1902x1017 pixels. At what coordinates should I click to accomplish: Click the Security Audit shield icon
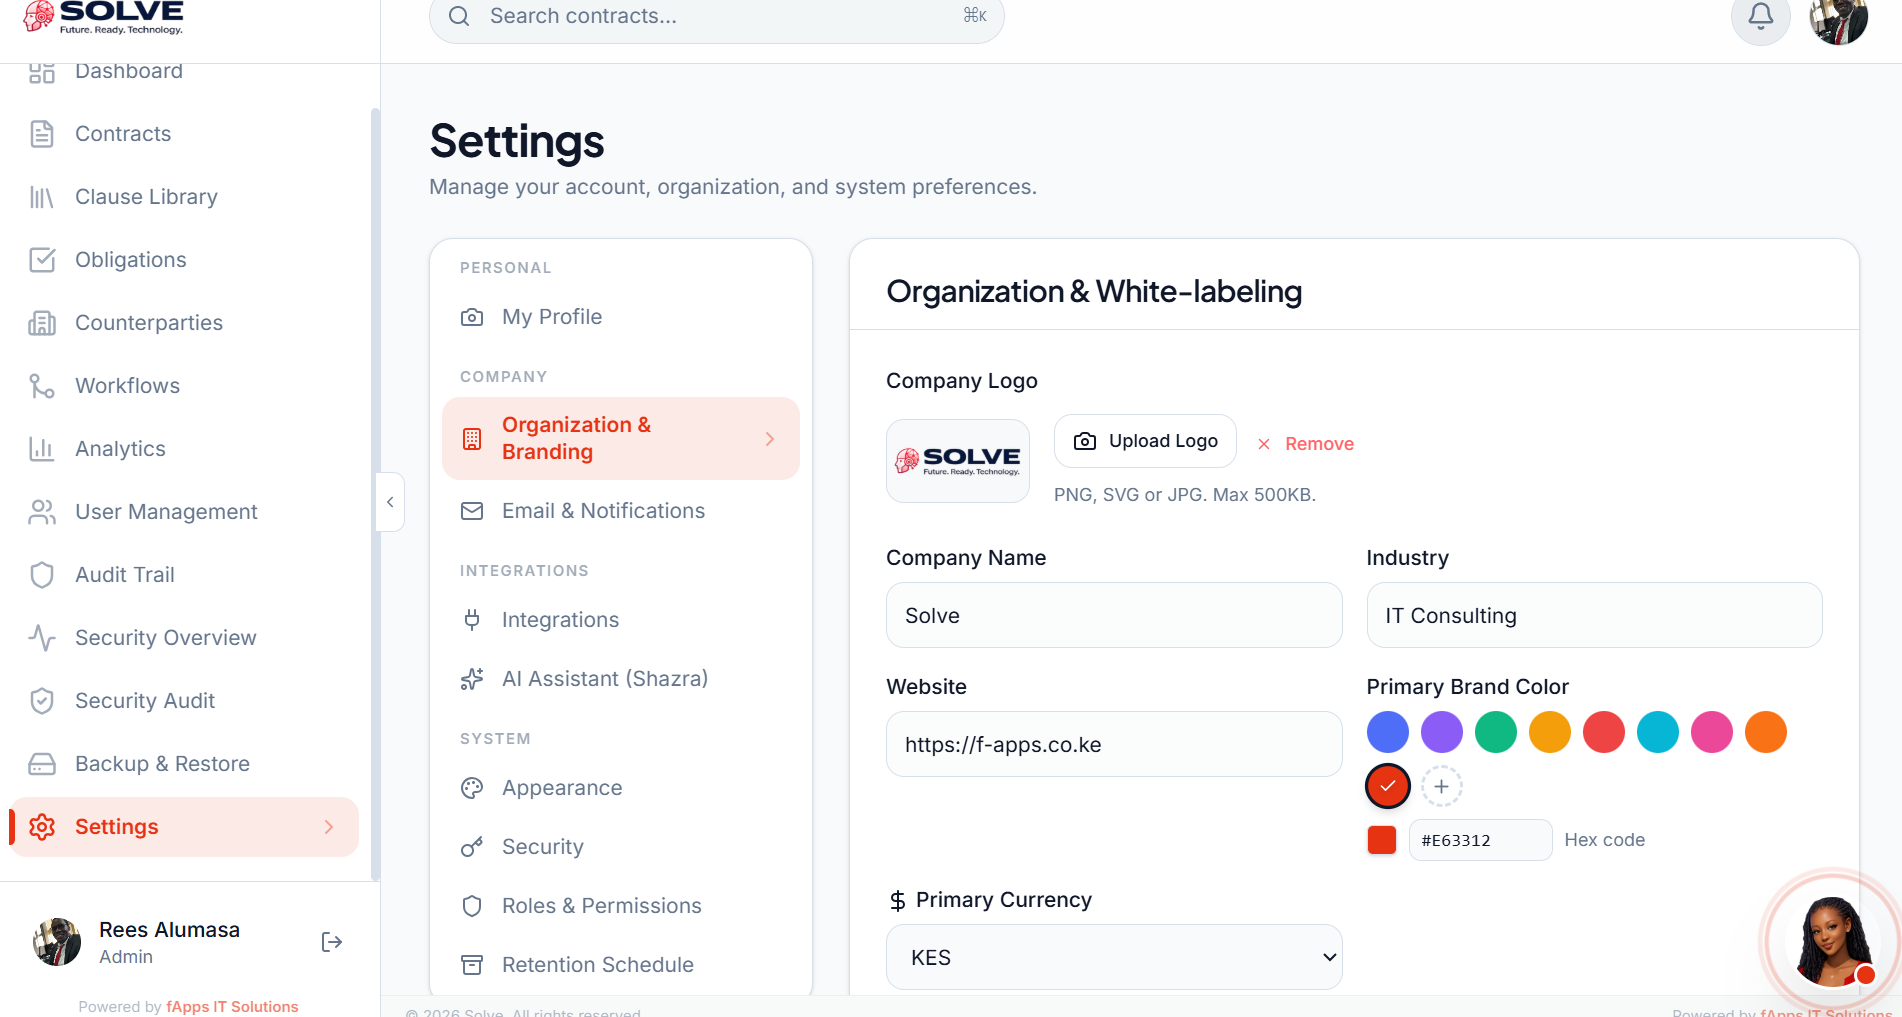(x=42, y=701)
